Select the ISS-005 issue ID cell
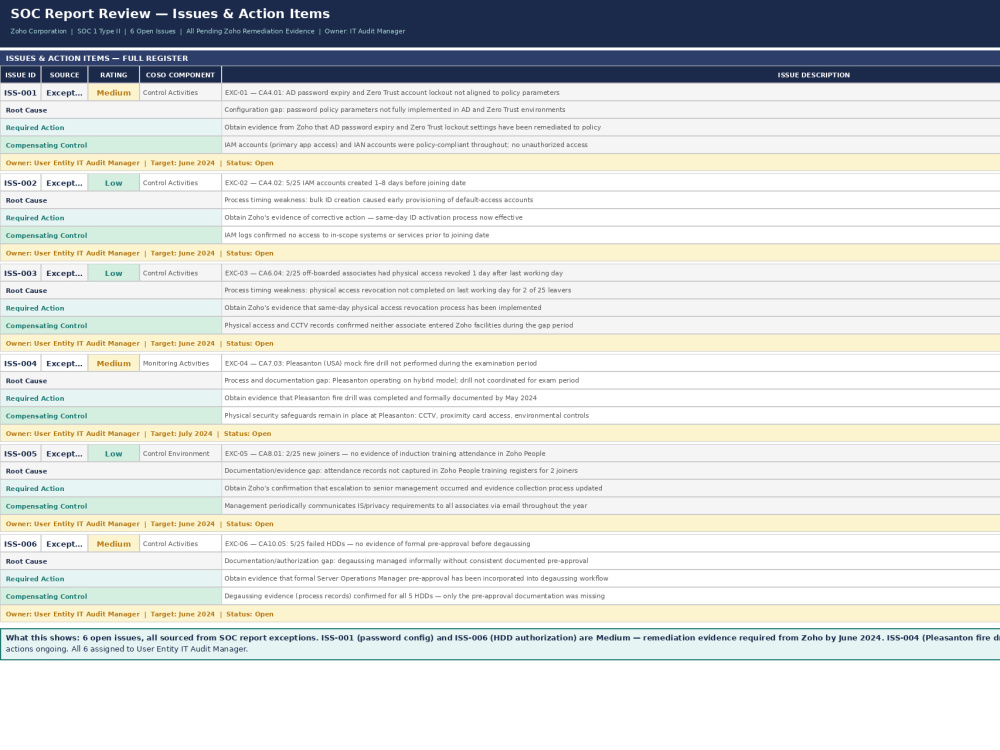Viewport: 1000px width, 750px height. 20,453
